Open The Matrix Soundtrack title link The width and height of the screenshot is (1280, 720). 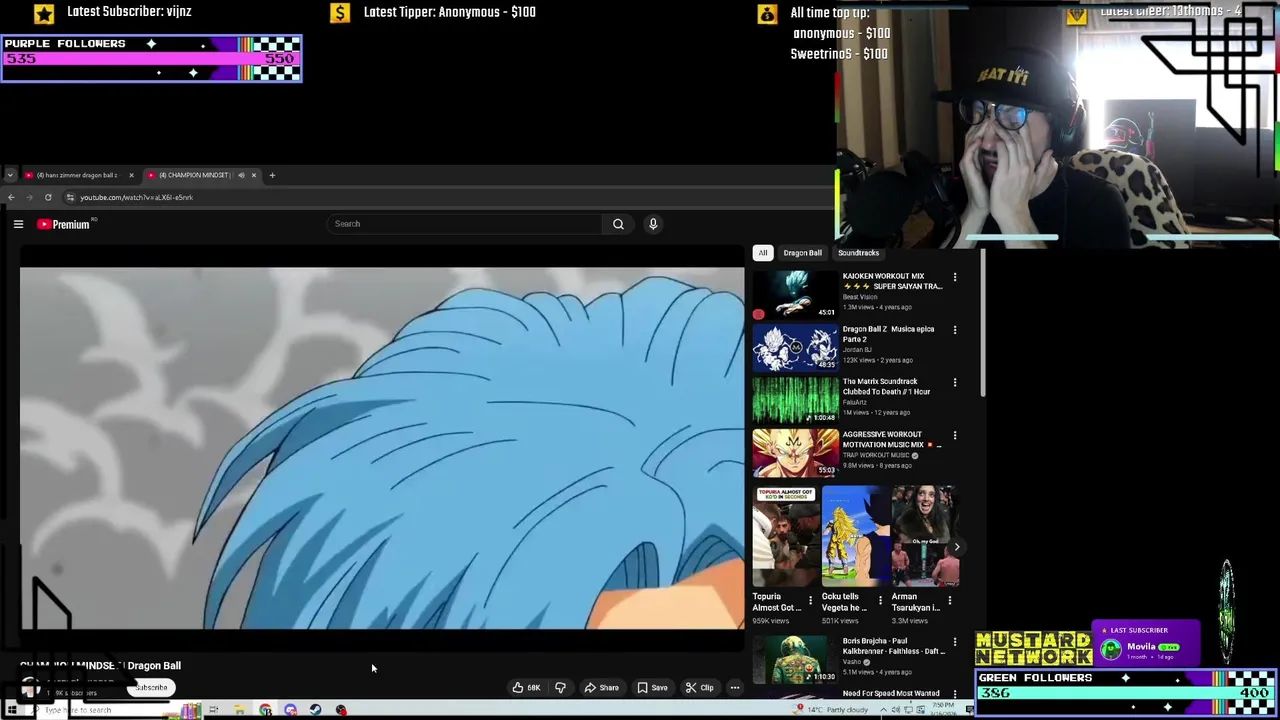(x=887, y=386)
